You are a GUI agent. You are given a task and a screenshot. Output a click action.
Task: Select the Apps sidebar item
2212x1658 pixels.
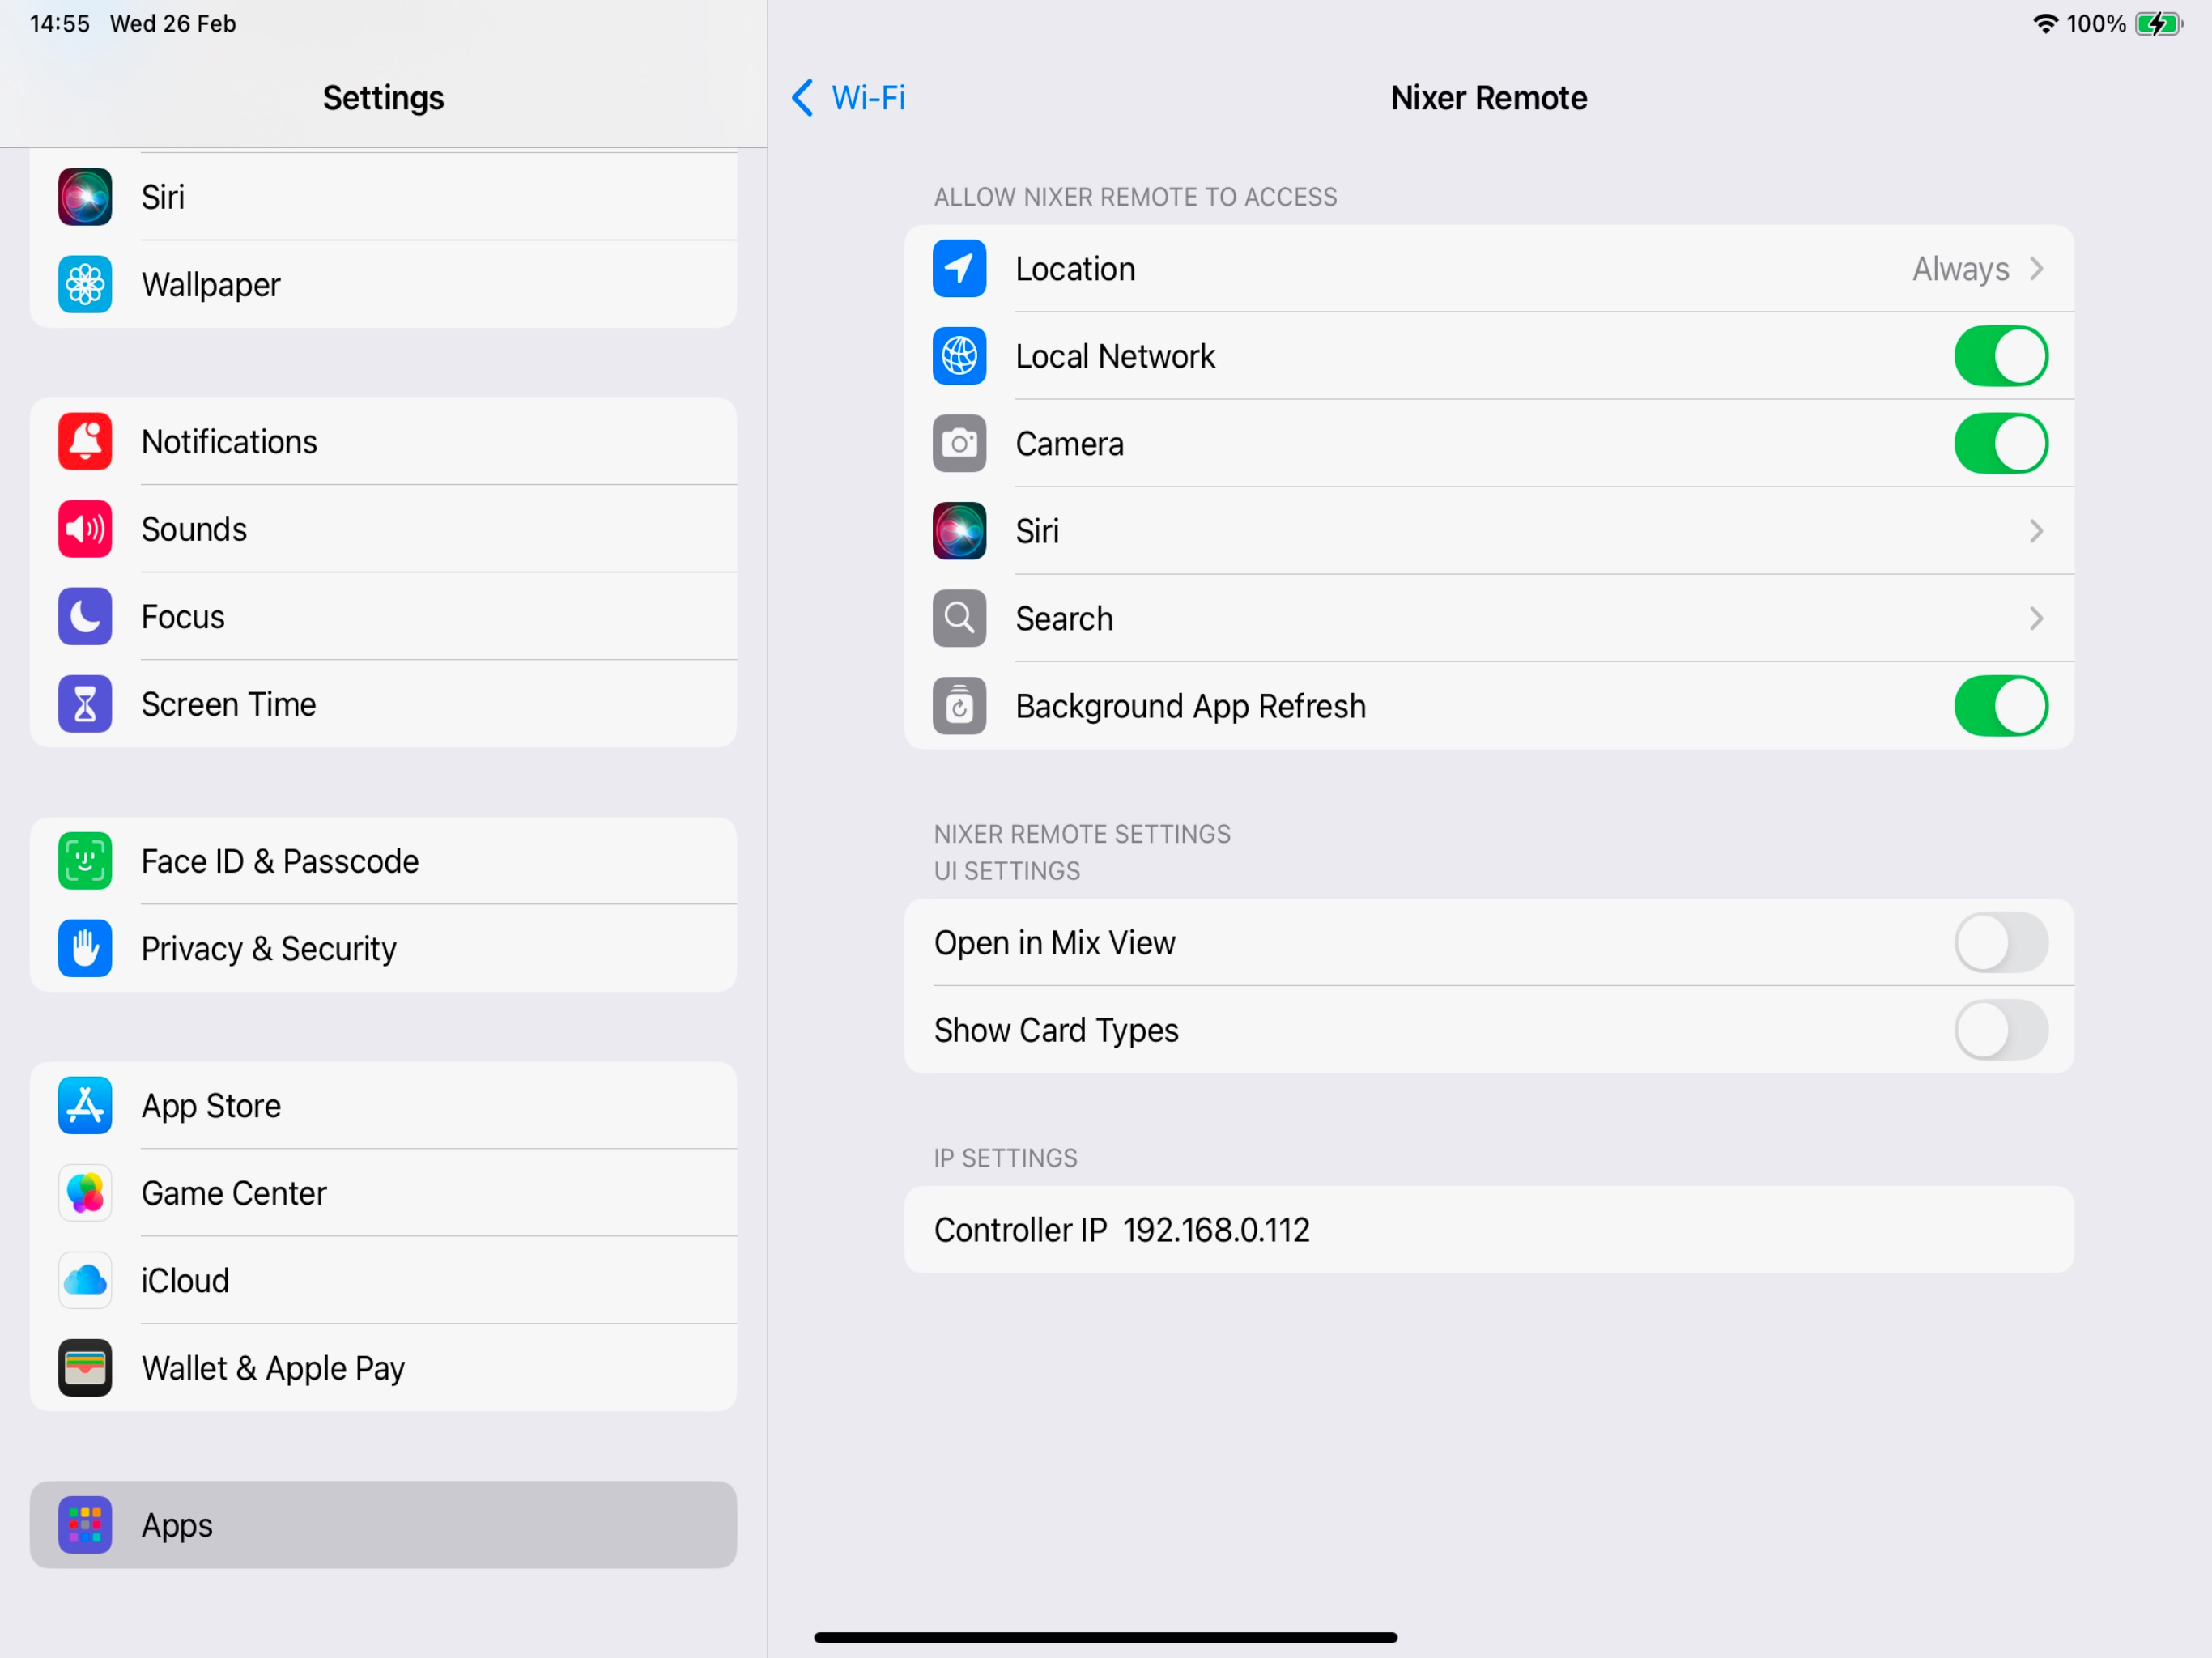pos(383,1525)
